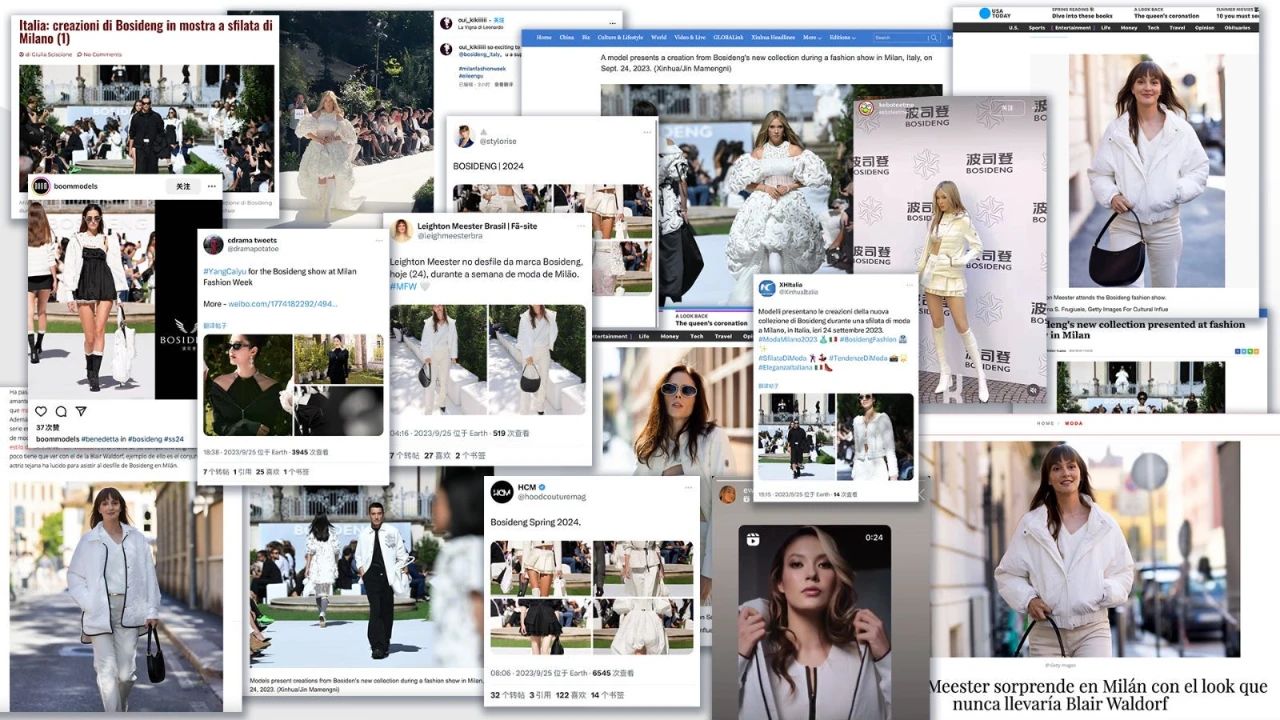Screen dimensions: 1280x720
Task: Open the share buttons on the 'new collection presented' article
Action: point(1247,351)
